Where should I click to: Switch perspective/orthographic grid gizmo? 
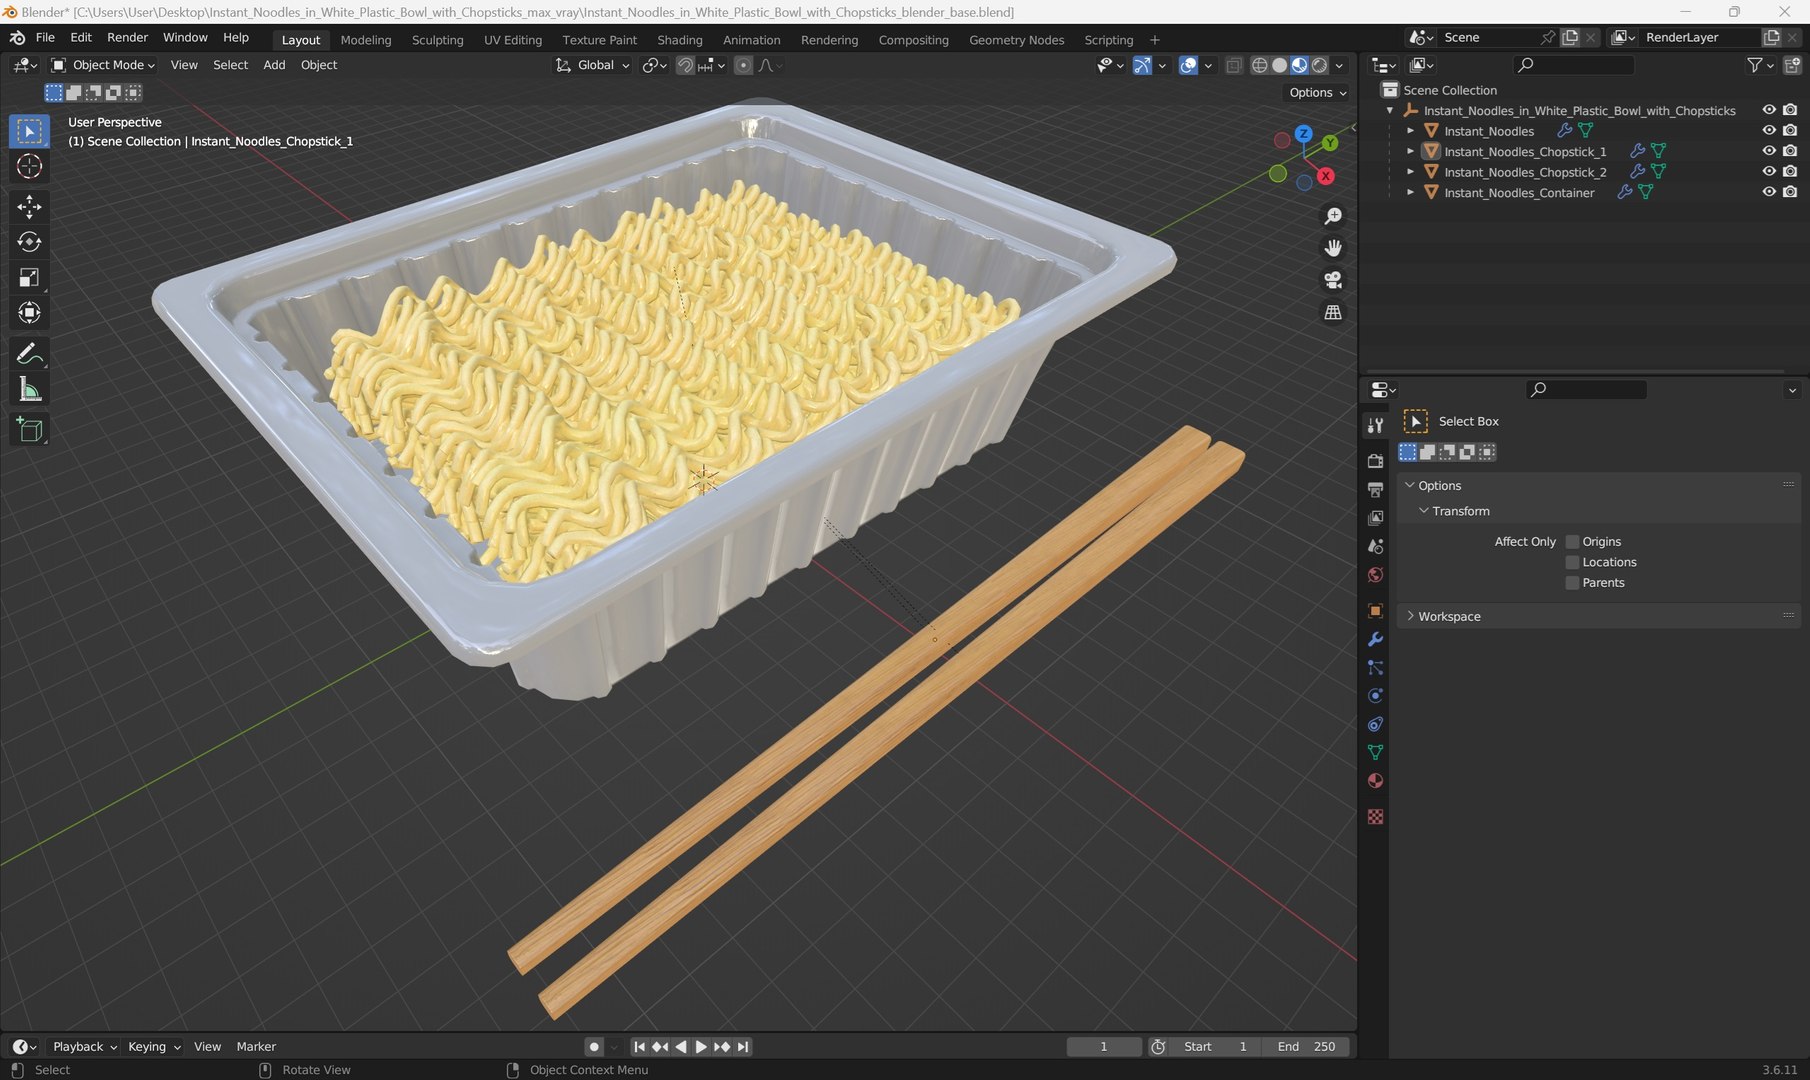(x=1333, y=312)
